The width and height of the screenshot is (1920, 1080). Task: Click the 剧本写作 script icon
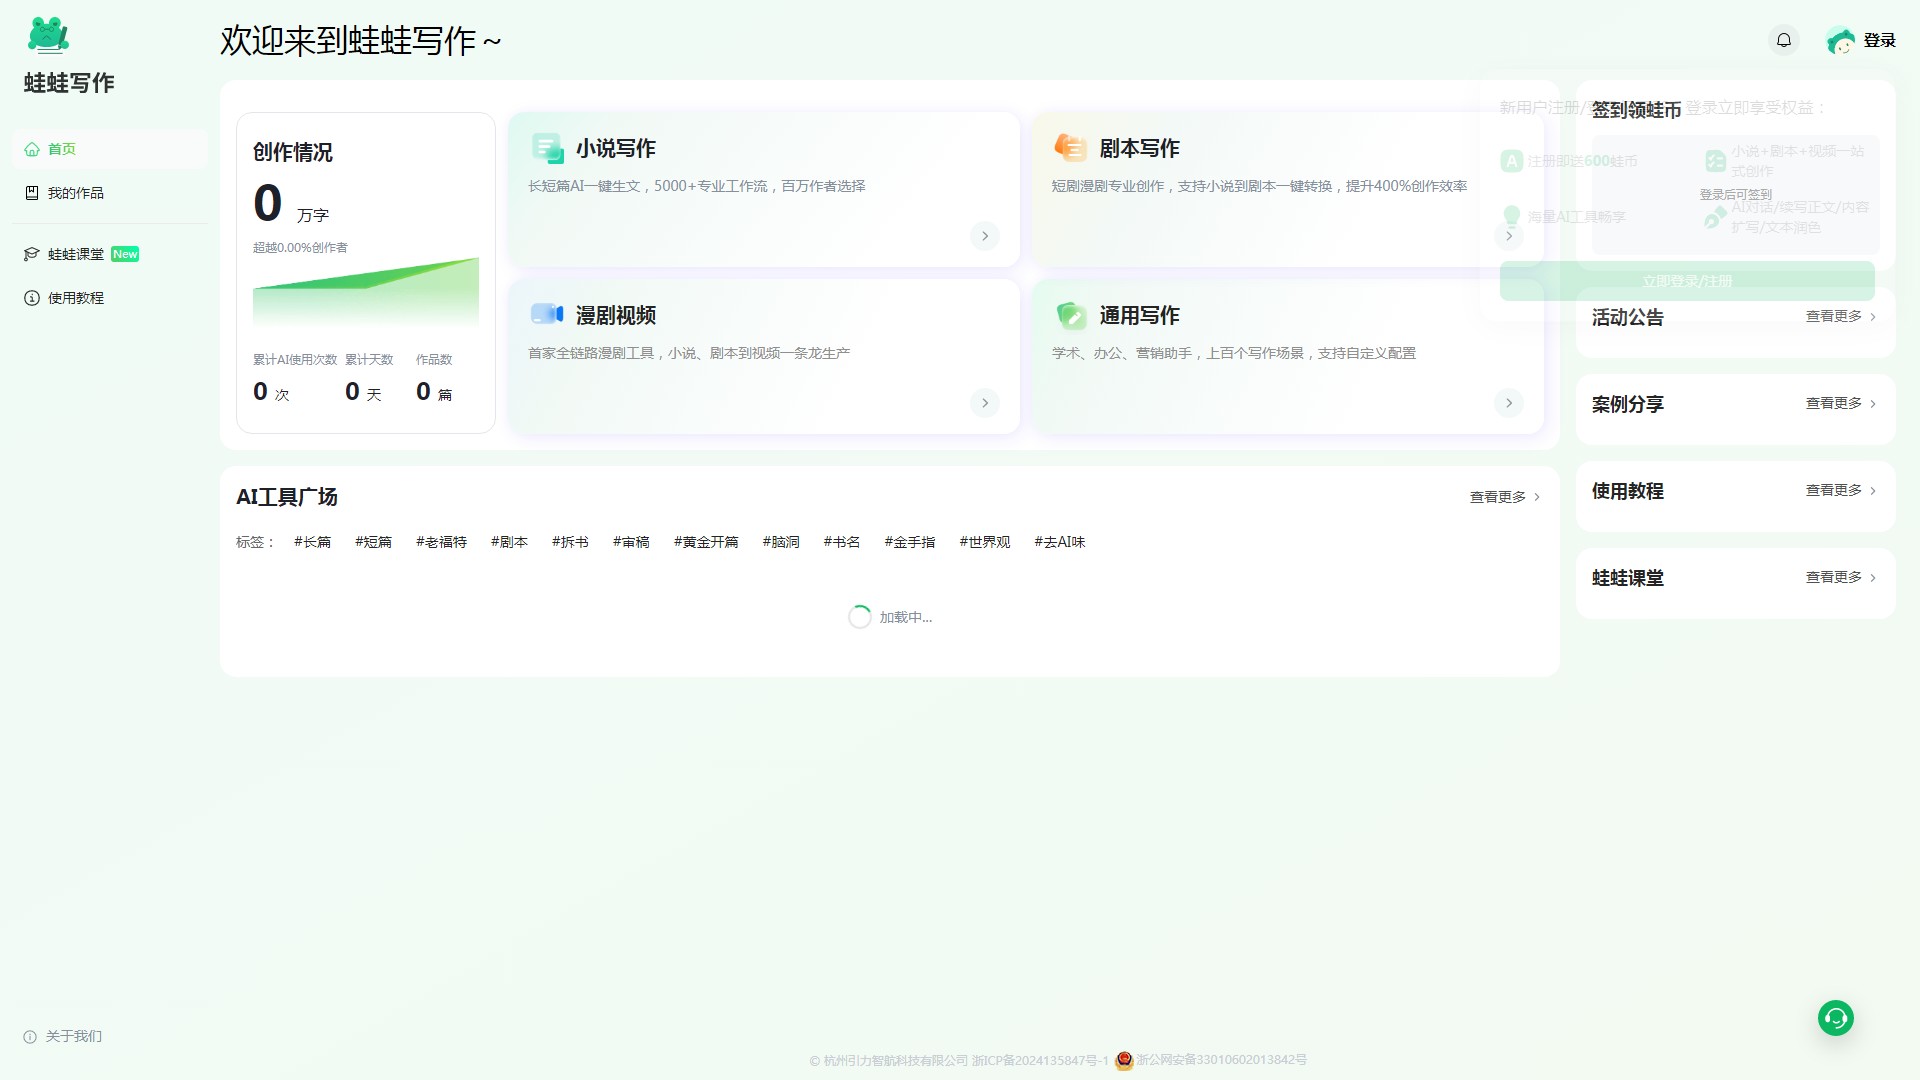pos(1071,147)
